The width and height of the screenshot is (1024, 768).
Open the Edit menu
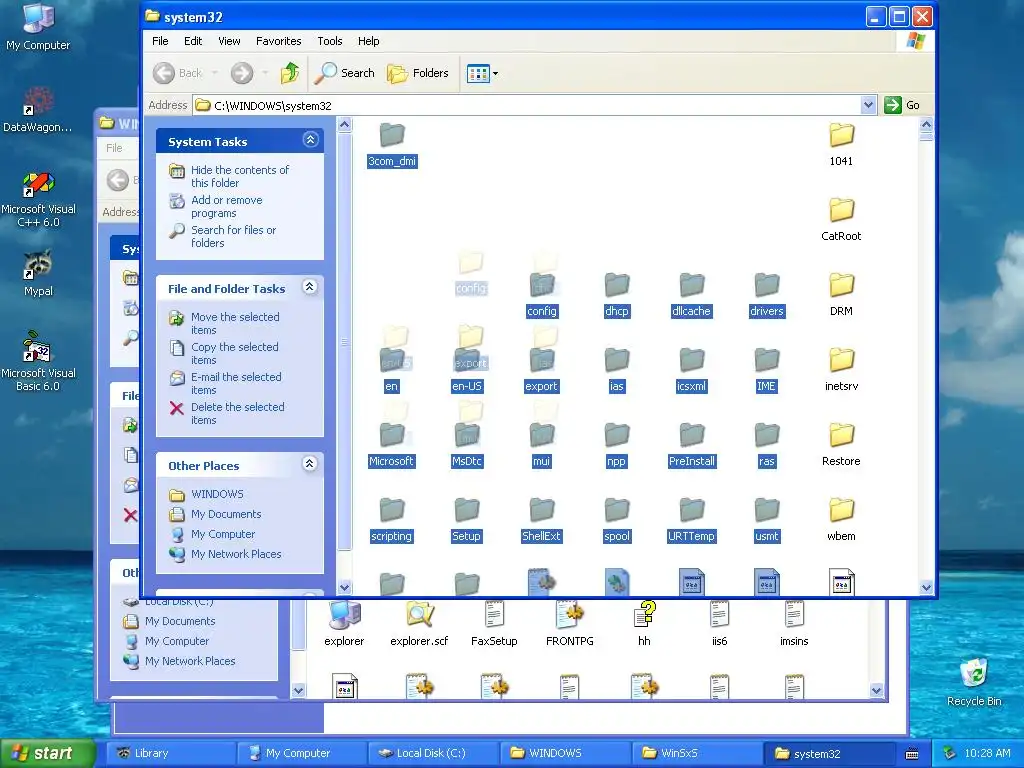pos(193,41)
